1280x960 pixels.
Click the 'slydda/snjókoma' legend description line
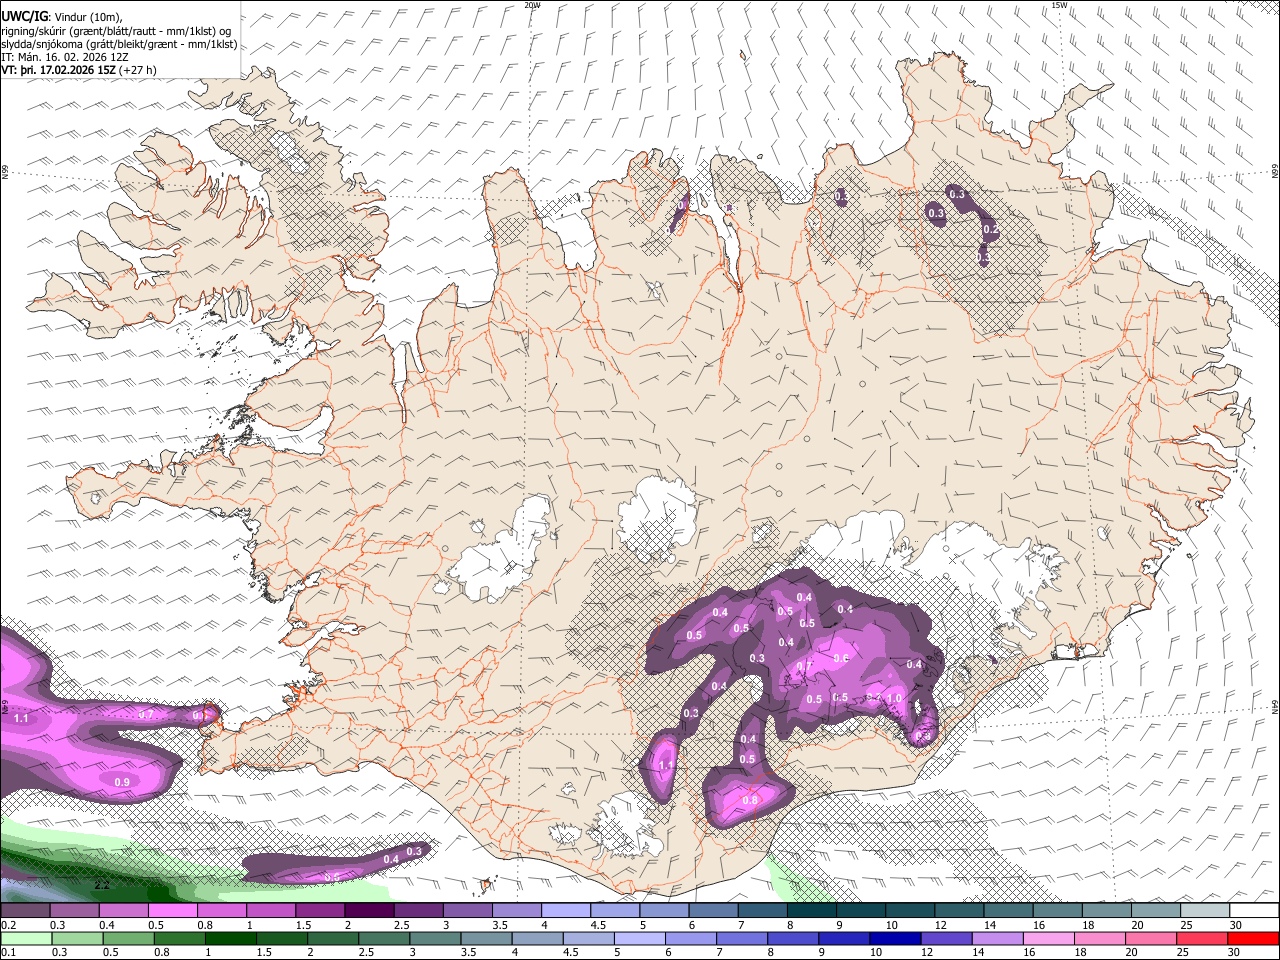119,44
